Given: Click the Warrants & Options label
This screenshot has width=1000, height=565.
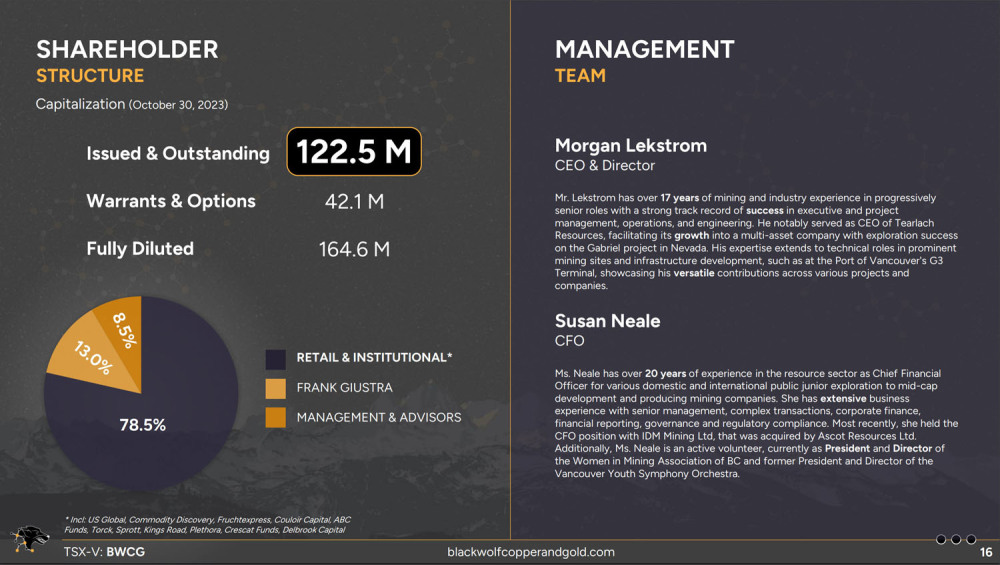Looking at the screenshot, I should point(171,201).
